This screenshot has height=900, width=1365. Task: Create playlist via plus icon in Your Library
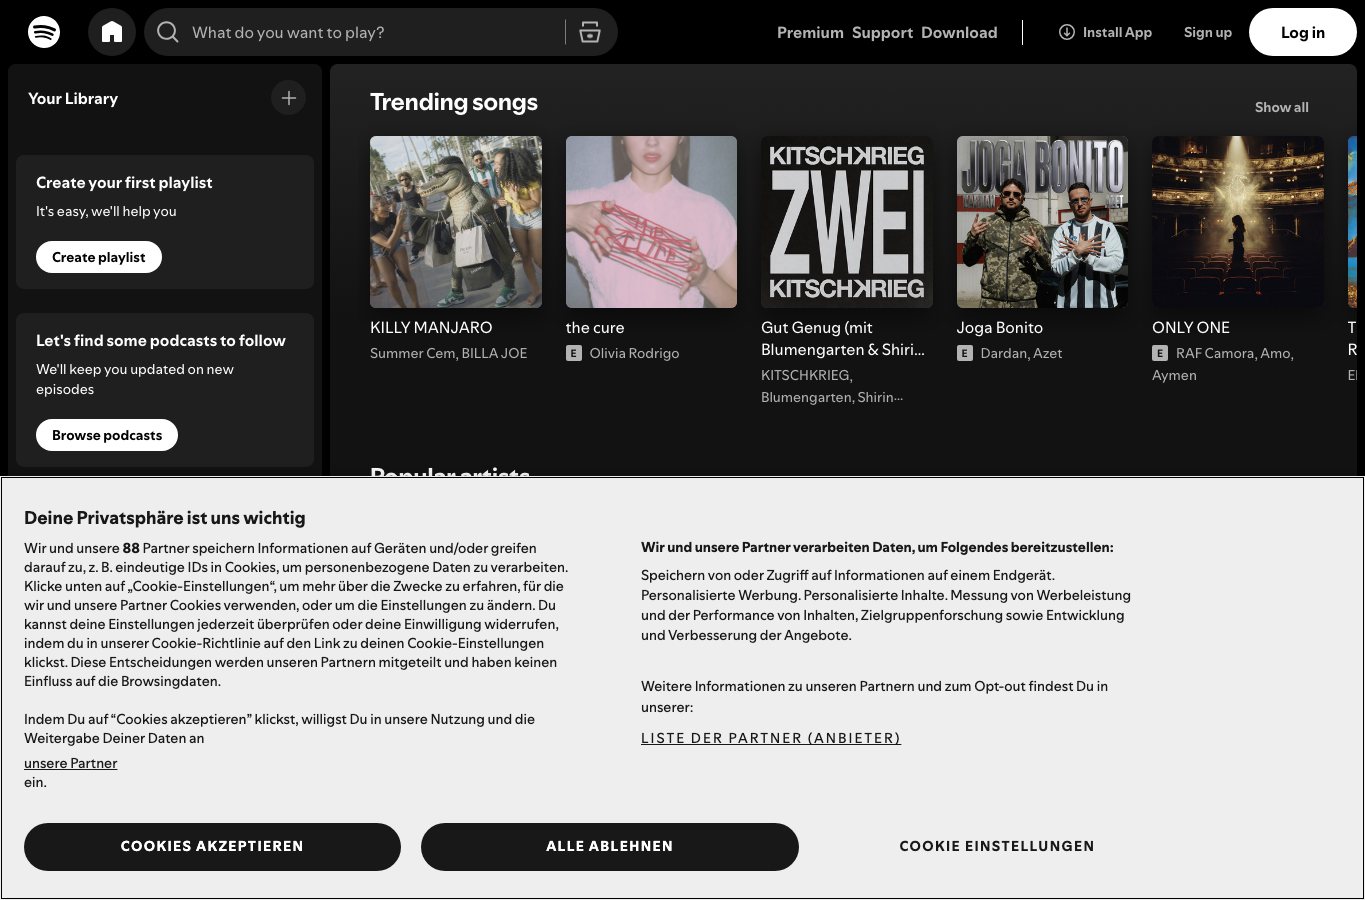click(288, 98)
